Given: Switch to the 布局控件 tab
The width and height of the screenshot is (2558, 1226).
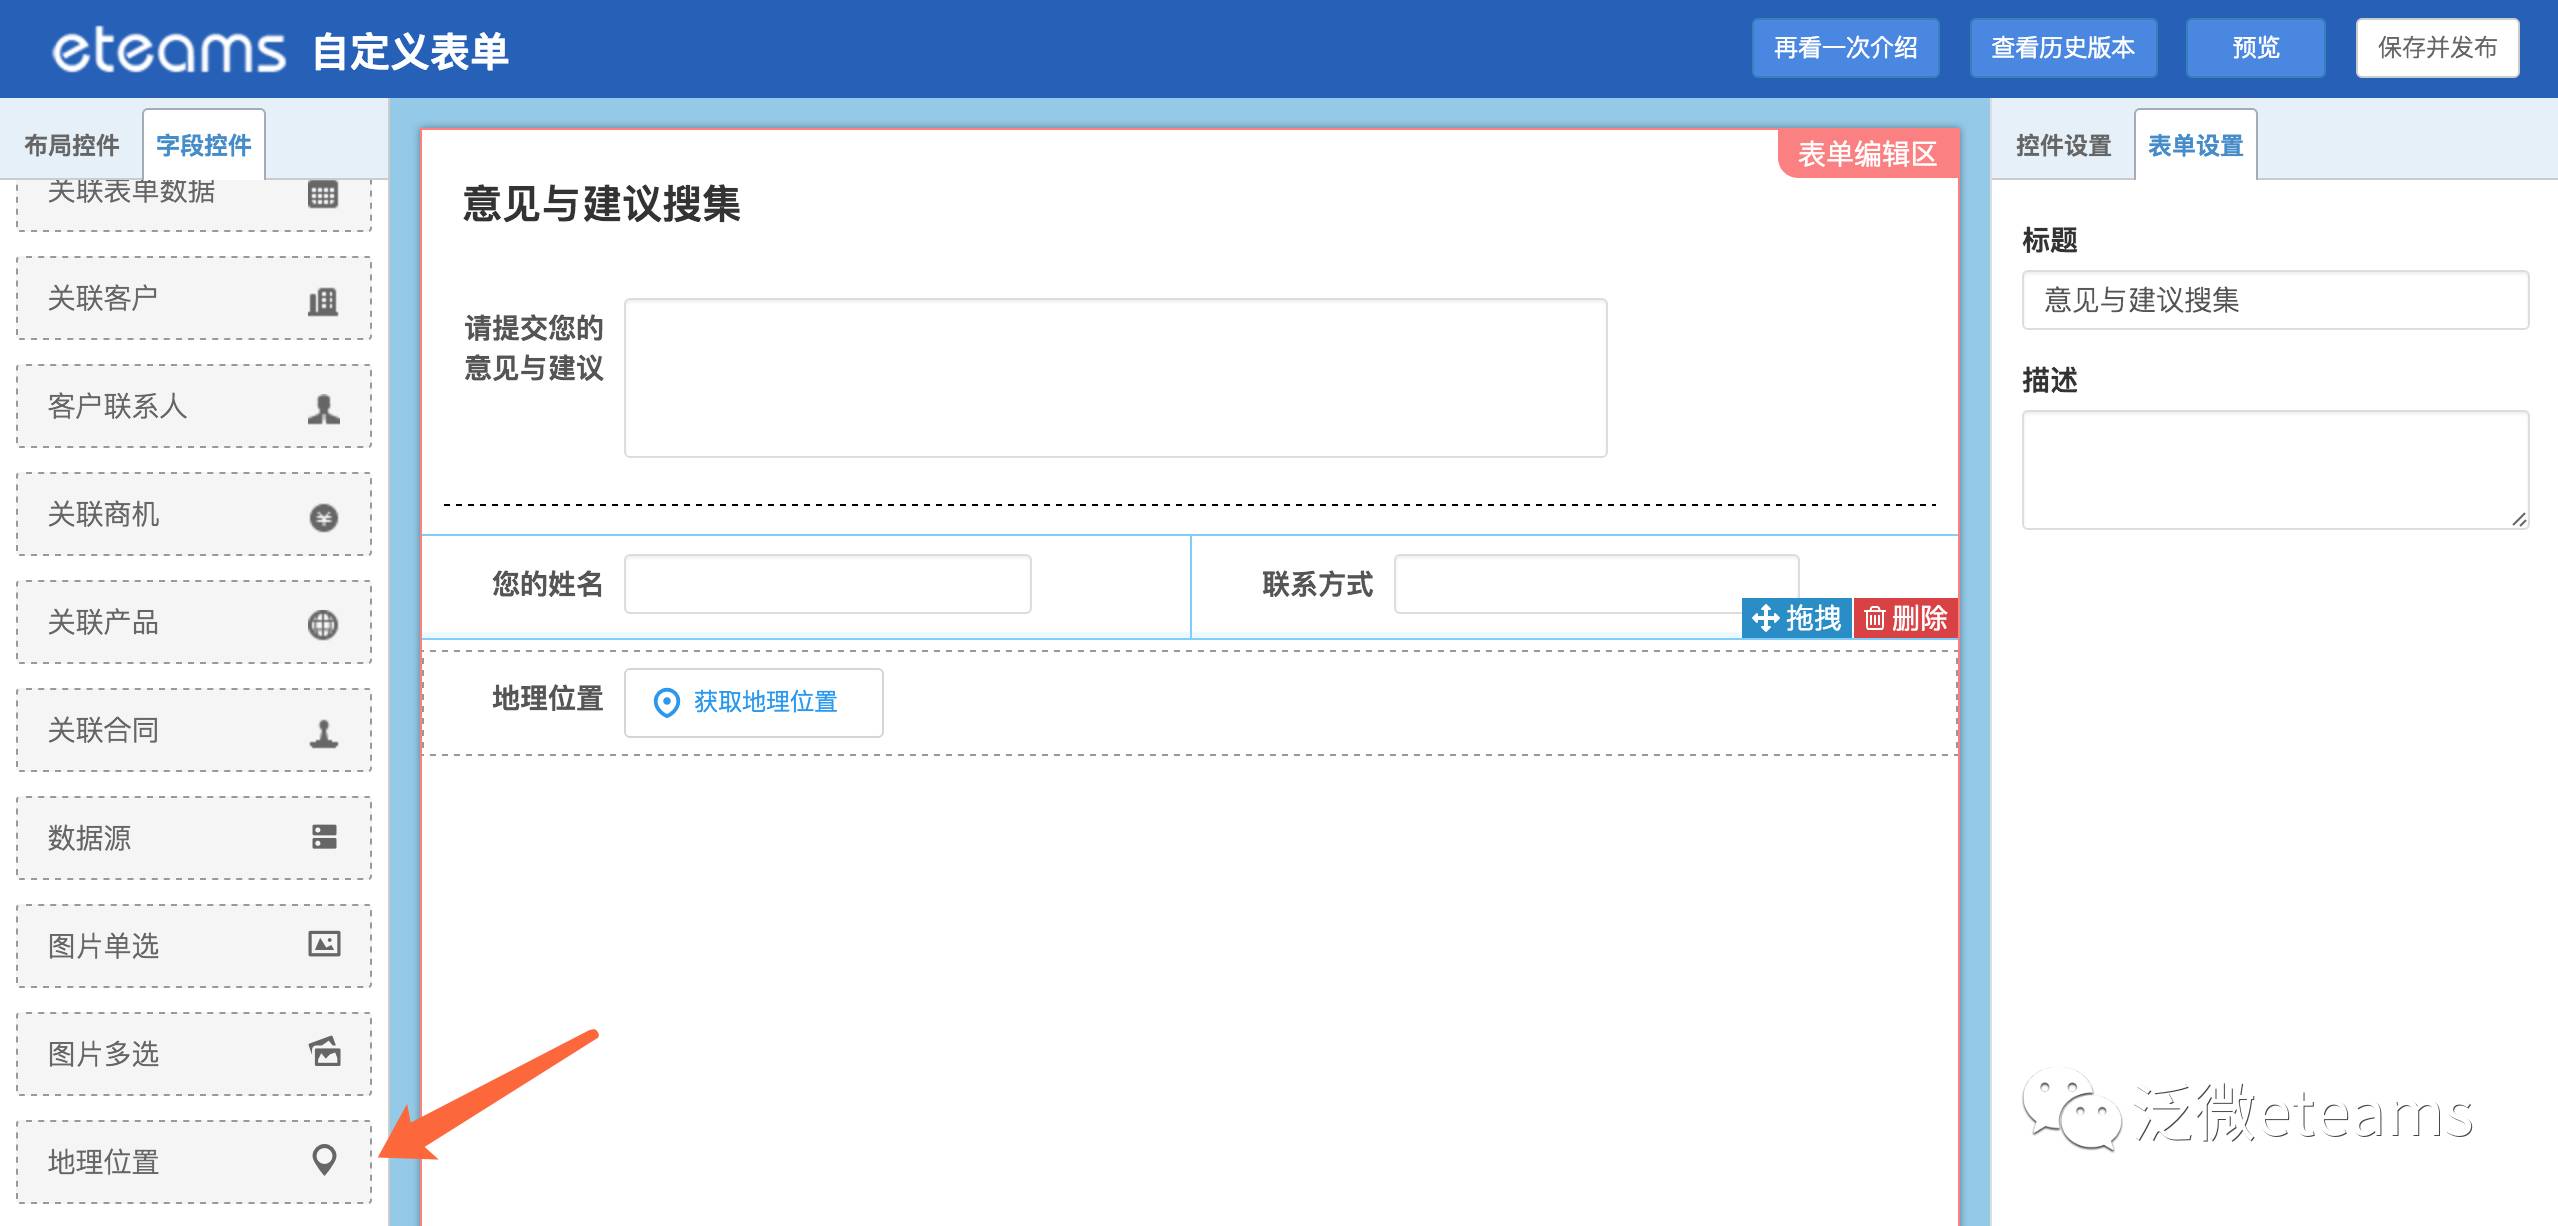Looking at the screenshot, I should tap(72, 146).
